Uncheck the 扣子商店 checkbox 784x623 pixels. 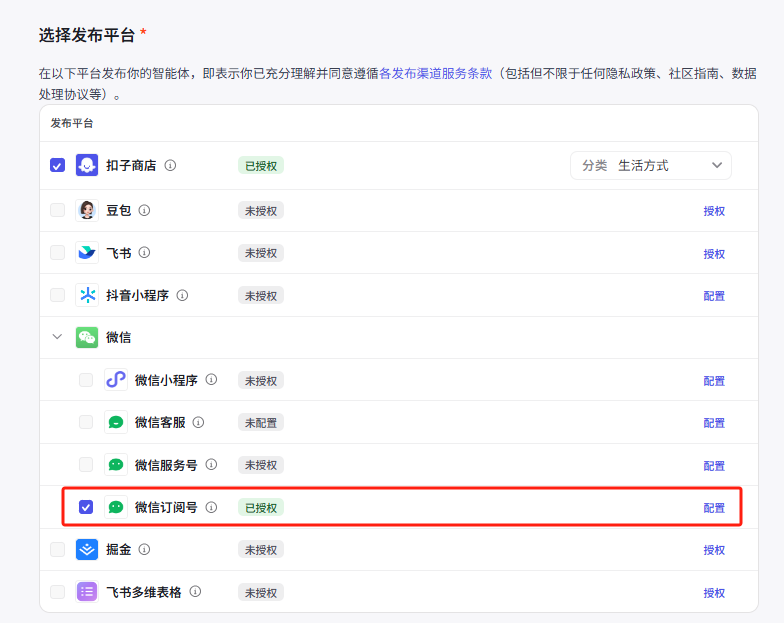[x=58, y=165]
